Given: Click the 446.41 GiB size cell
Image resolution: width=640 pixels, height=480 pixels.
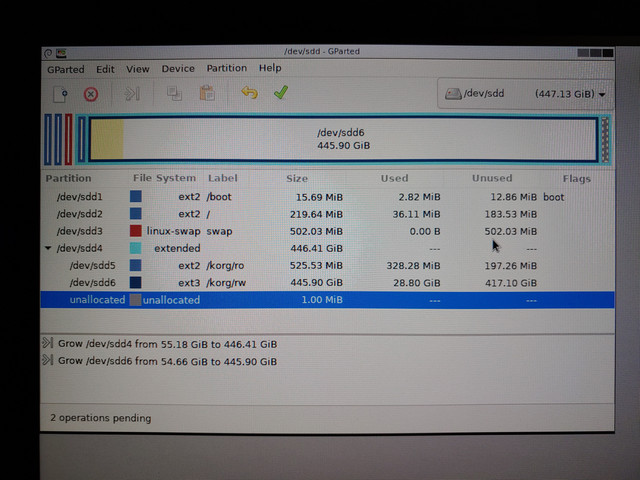Looking at the screenshot, I should coord(316,248).
